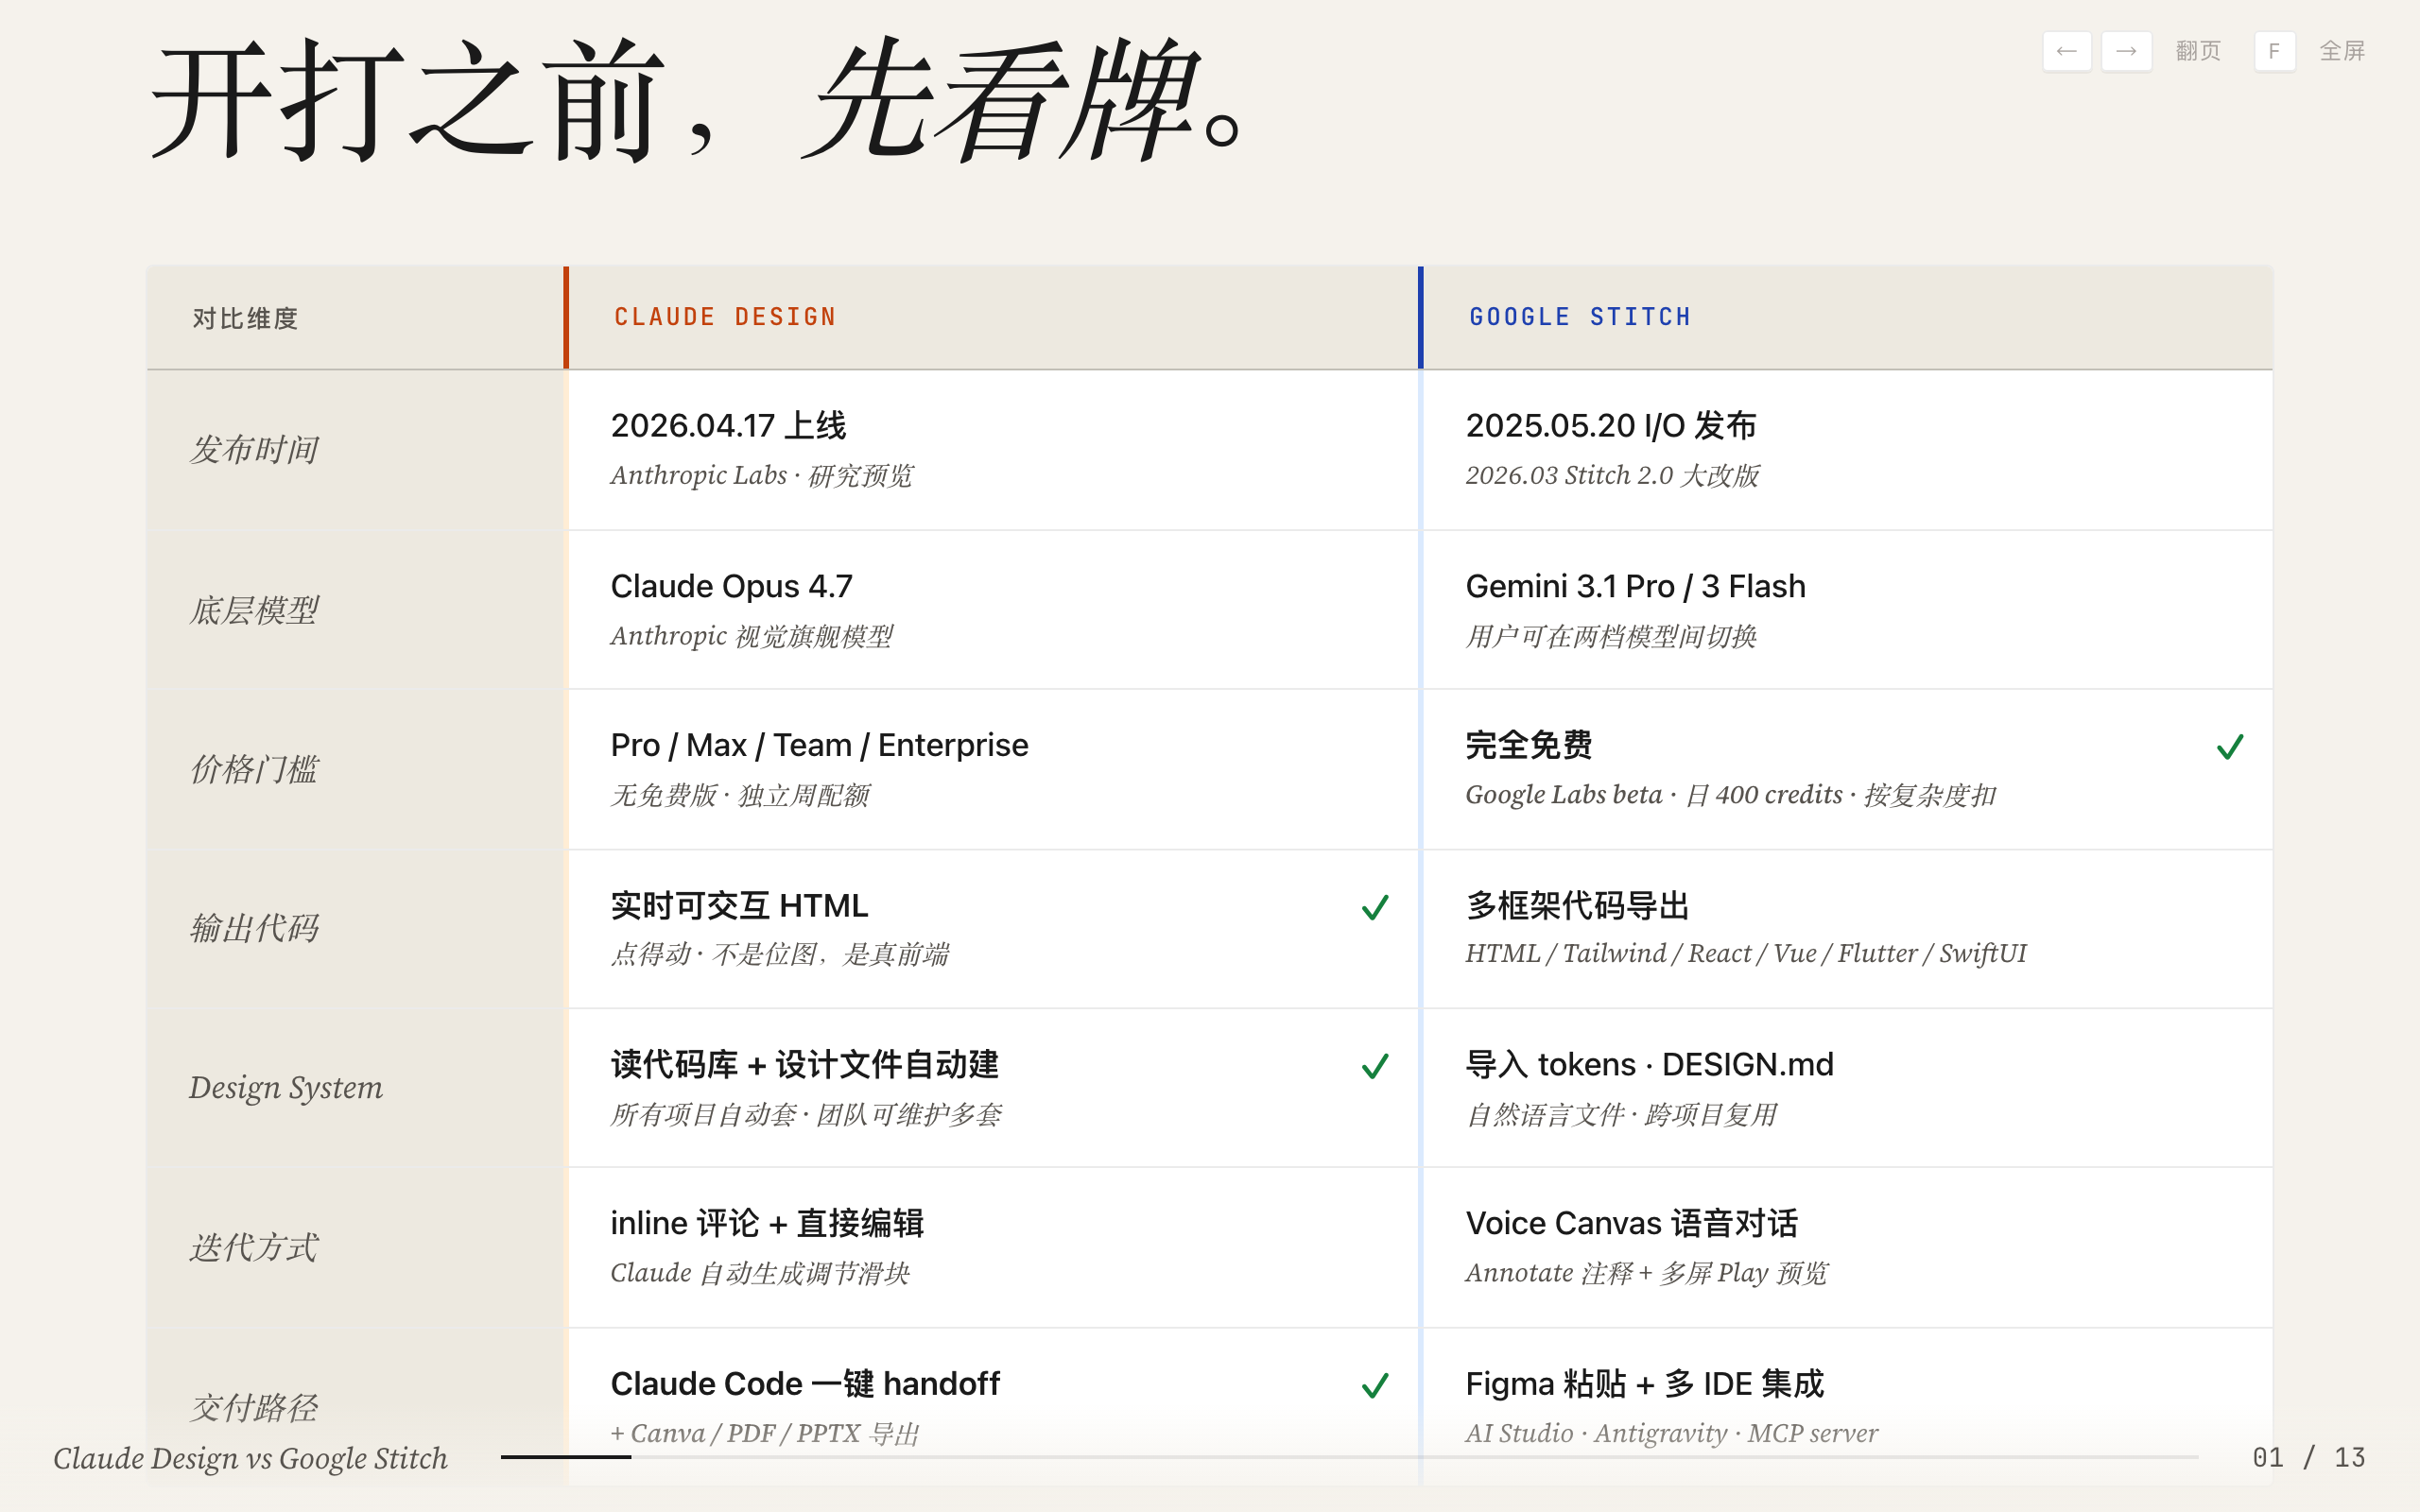Viewport: 2420px width, 1512px height.
Task: Click the 所有项目自动套 · 团队可维护多套 subtitle
Action: pyautogui.click(x=806, y=1114)
